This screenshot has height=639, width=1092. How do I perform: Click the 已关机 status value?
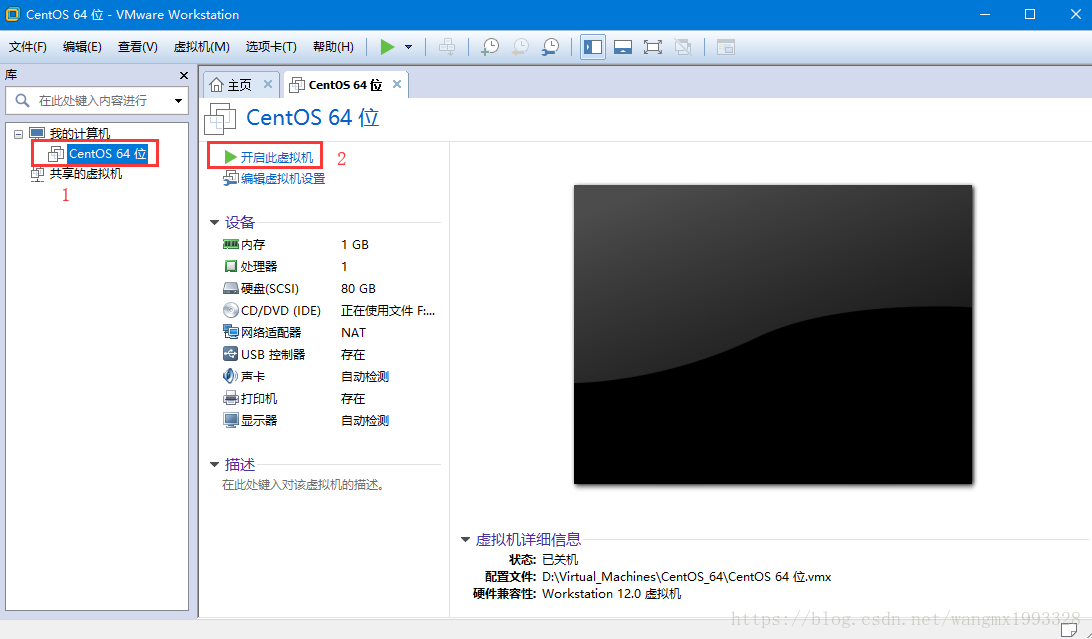[560, 560]
